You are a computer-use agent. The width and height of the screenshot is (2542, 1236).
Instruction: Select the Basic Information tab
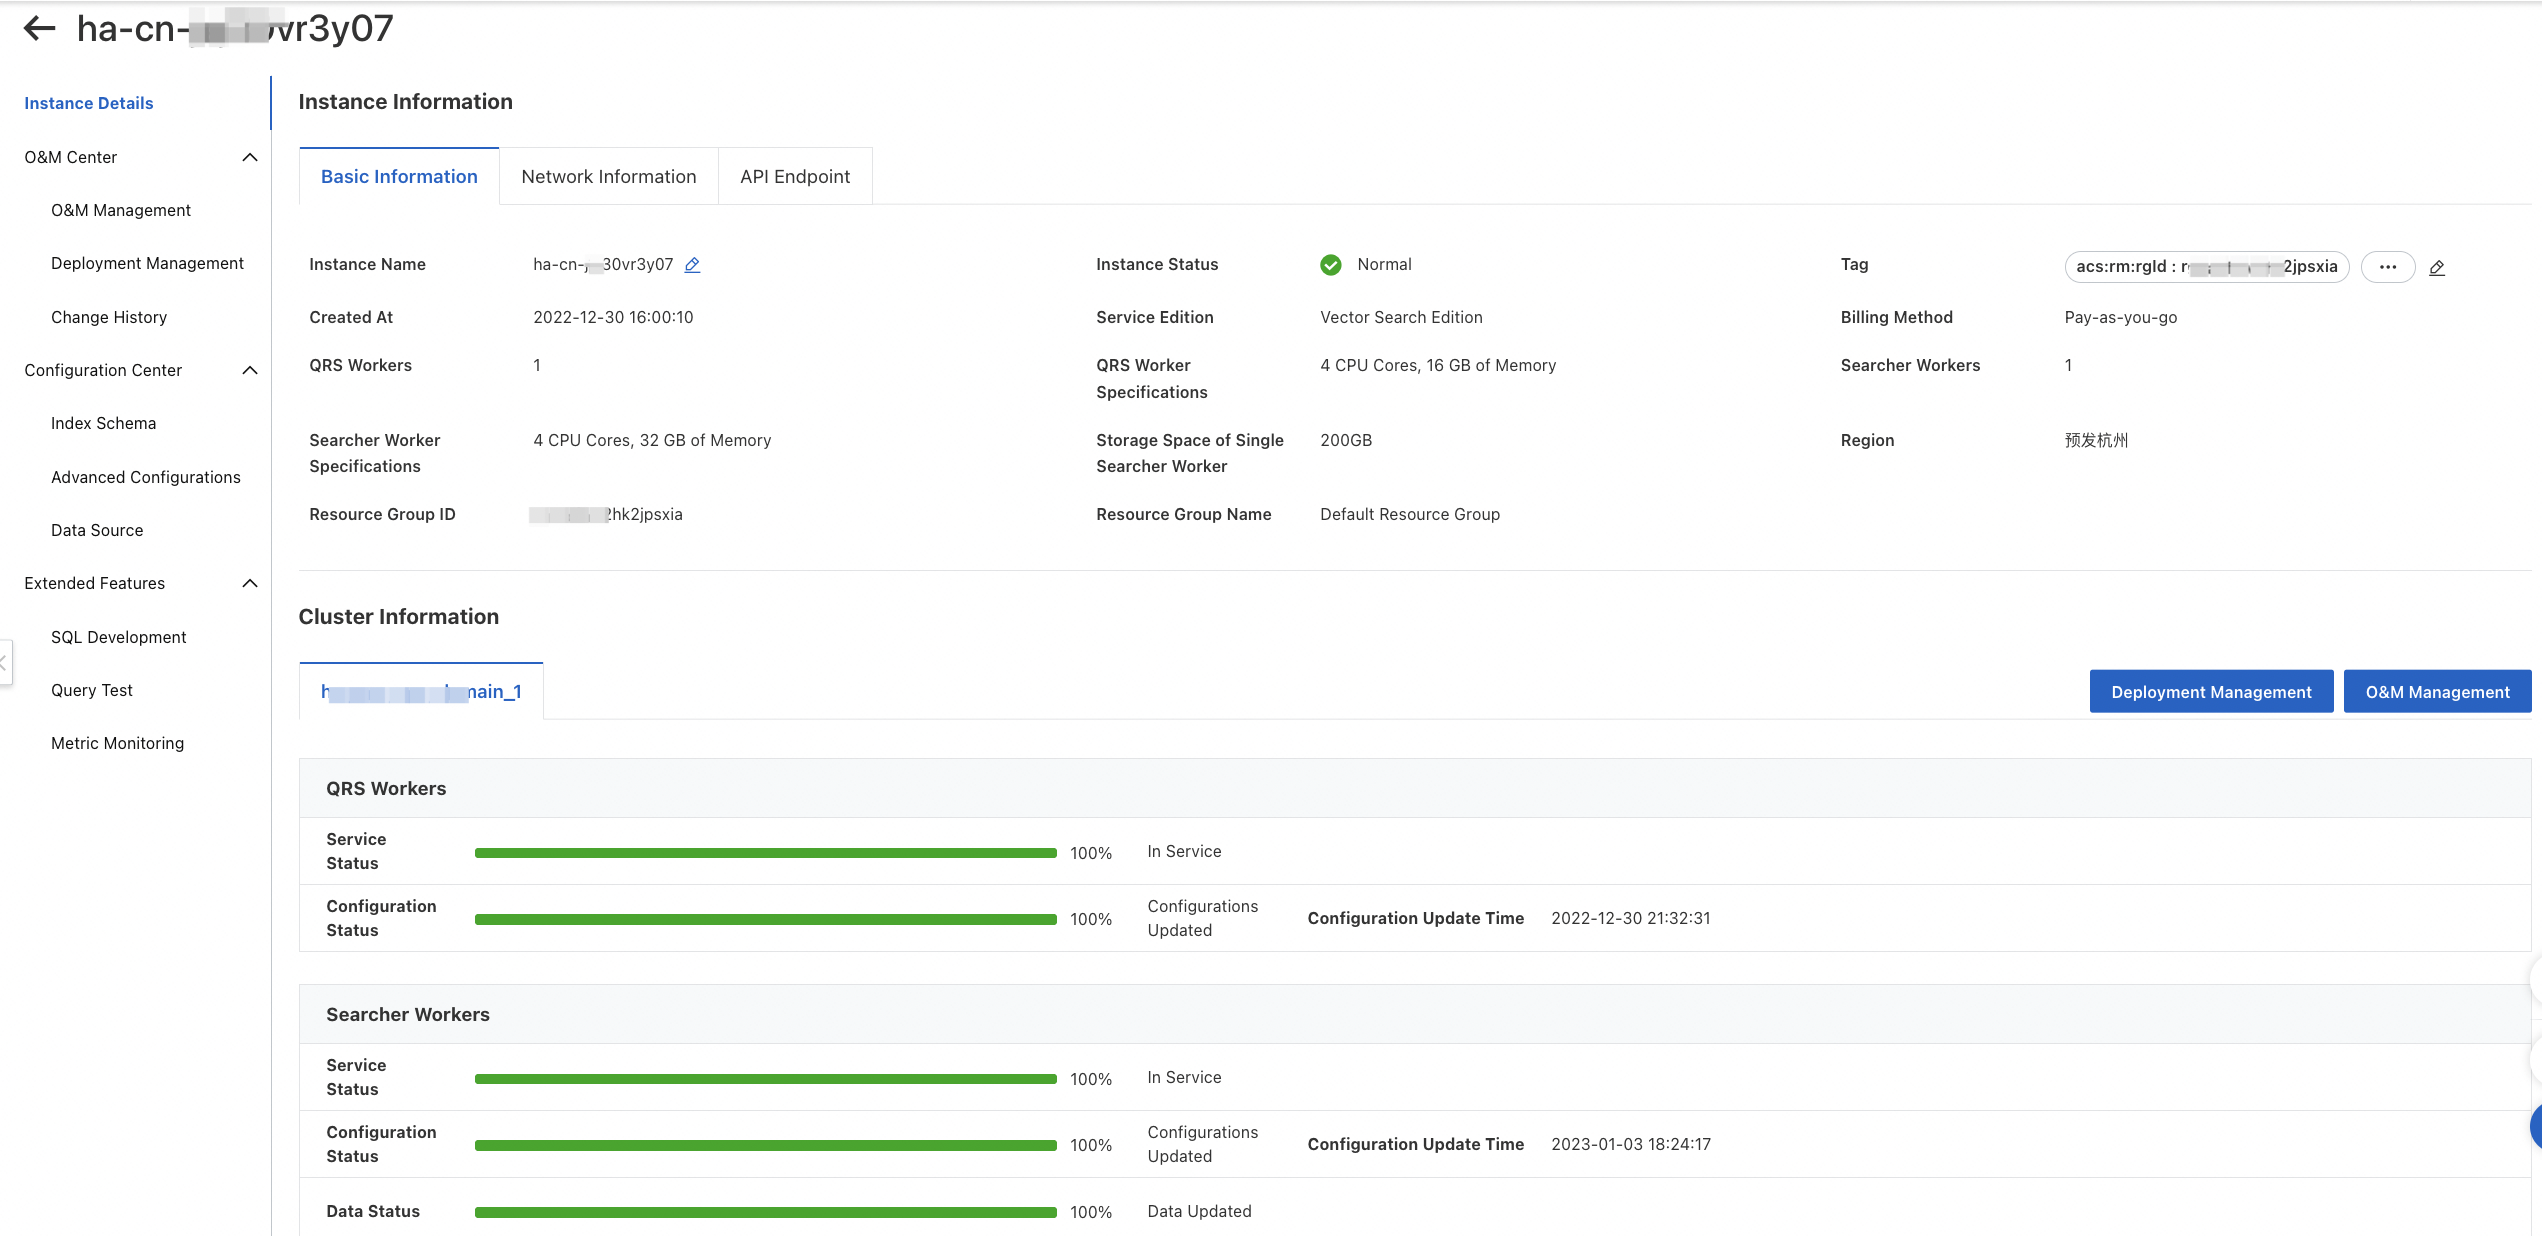point(399,177)
